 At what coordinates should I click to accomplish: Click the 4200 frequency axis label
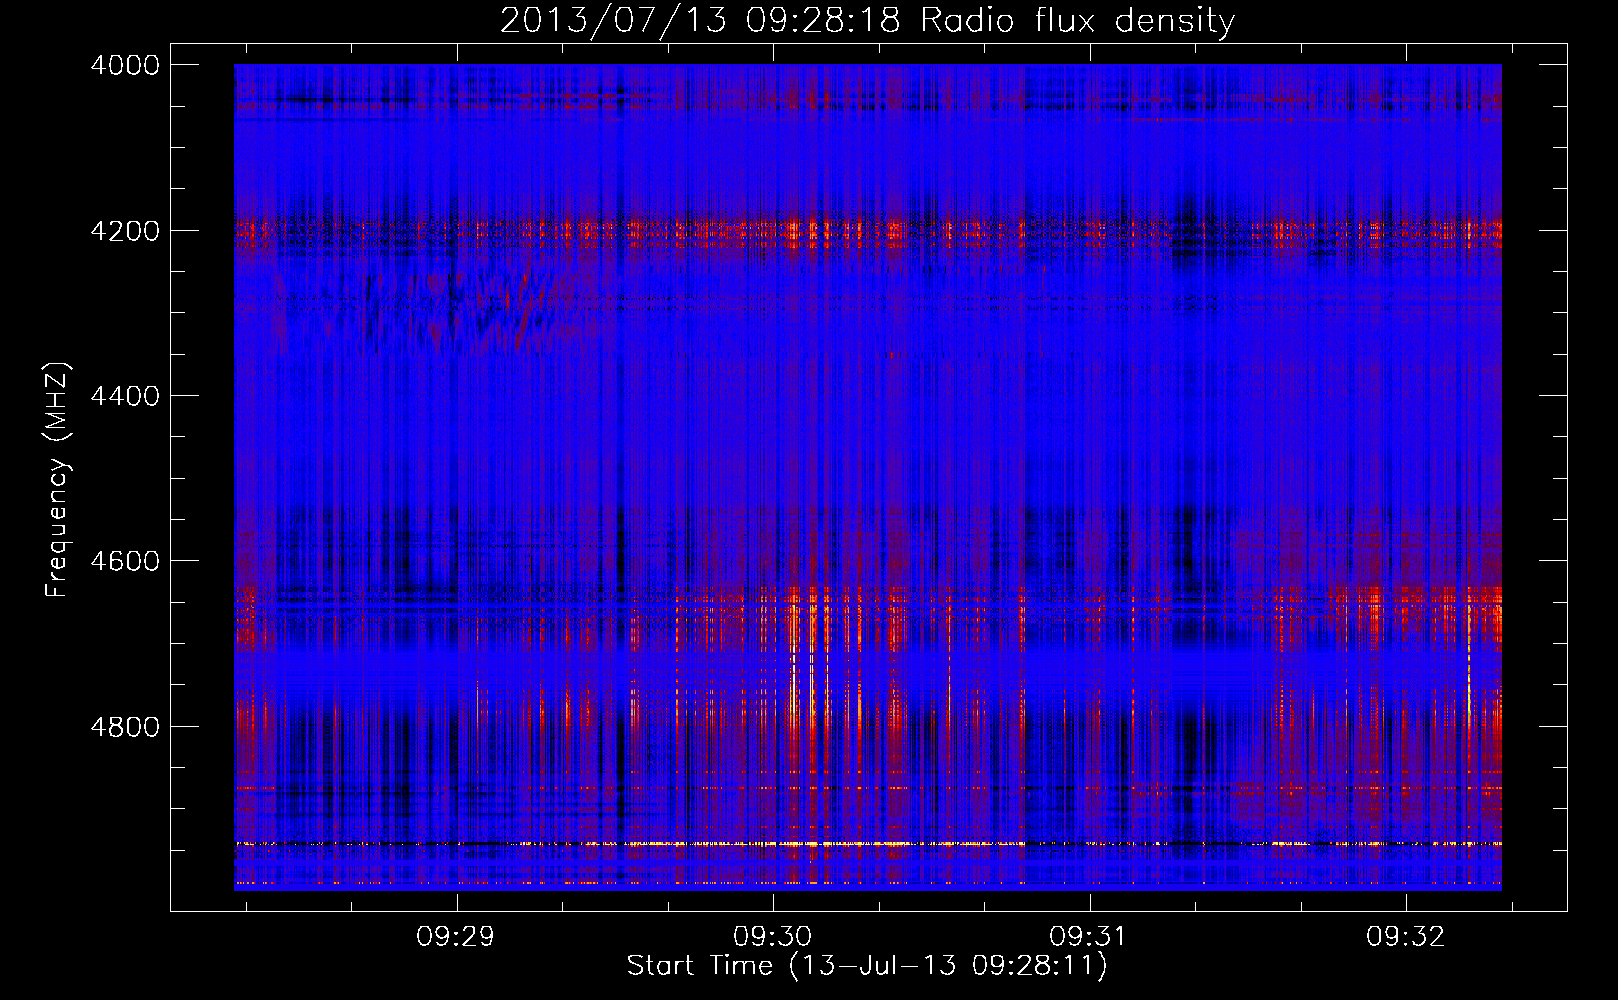coord(125,230)
